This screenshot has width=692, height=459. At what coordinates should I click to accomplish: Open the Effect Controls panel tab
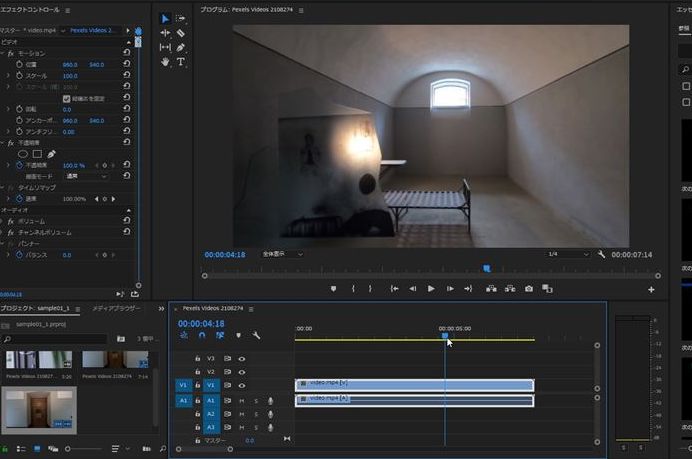pos(31,9)
